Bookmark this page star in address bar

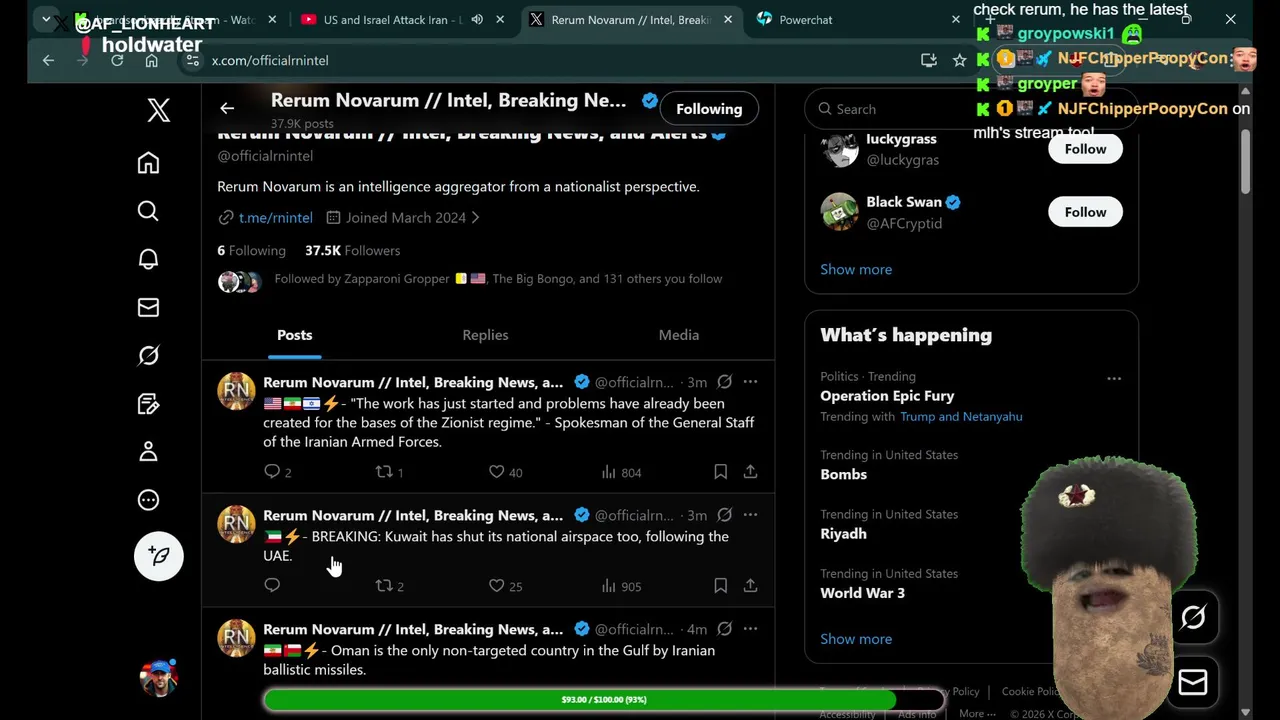[960, 60]
